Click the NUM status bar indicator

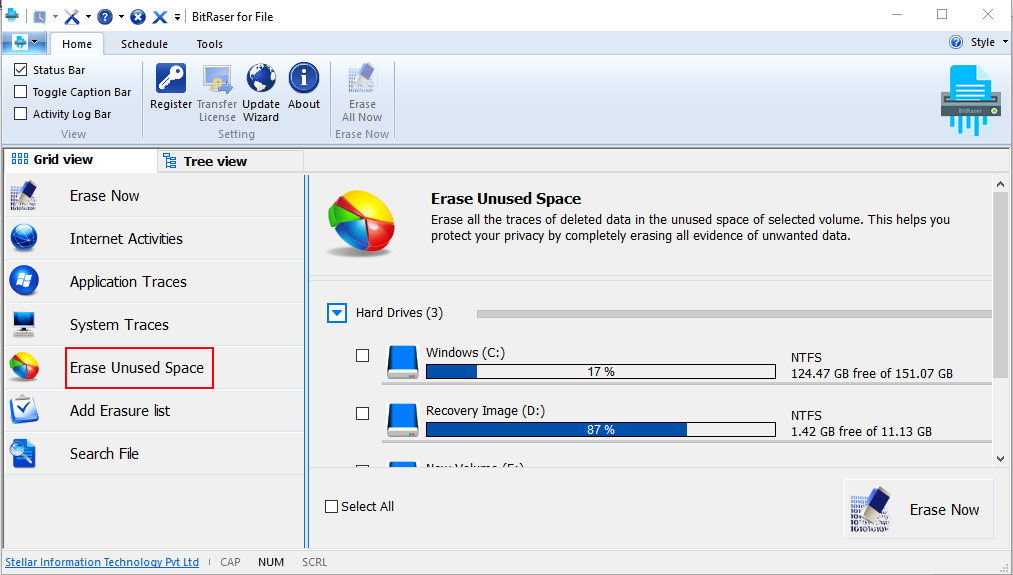click(271, 562)
